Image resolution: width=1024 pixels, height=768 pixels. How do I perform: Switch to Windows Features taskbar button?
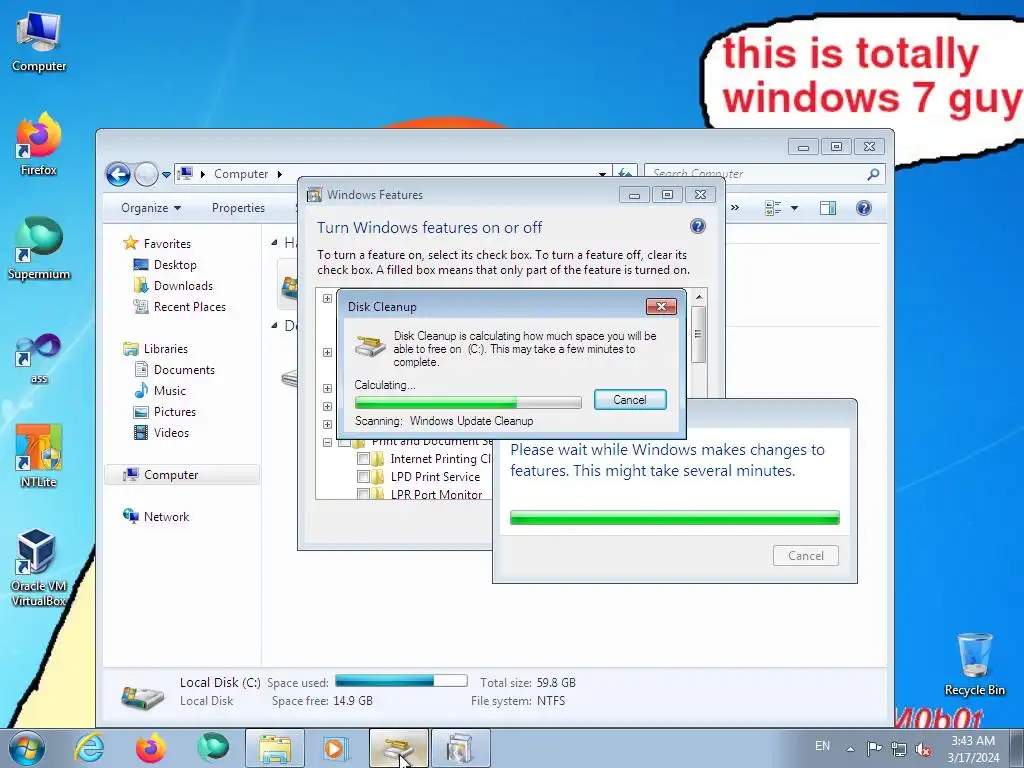(460, 748)
